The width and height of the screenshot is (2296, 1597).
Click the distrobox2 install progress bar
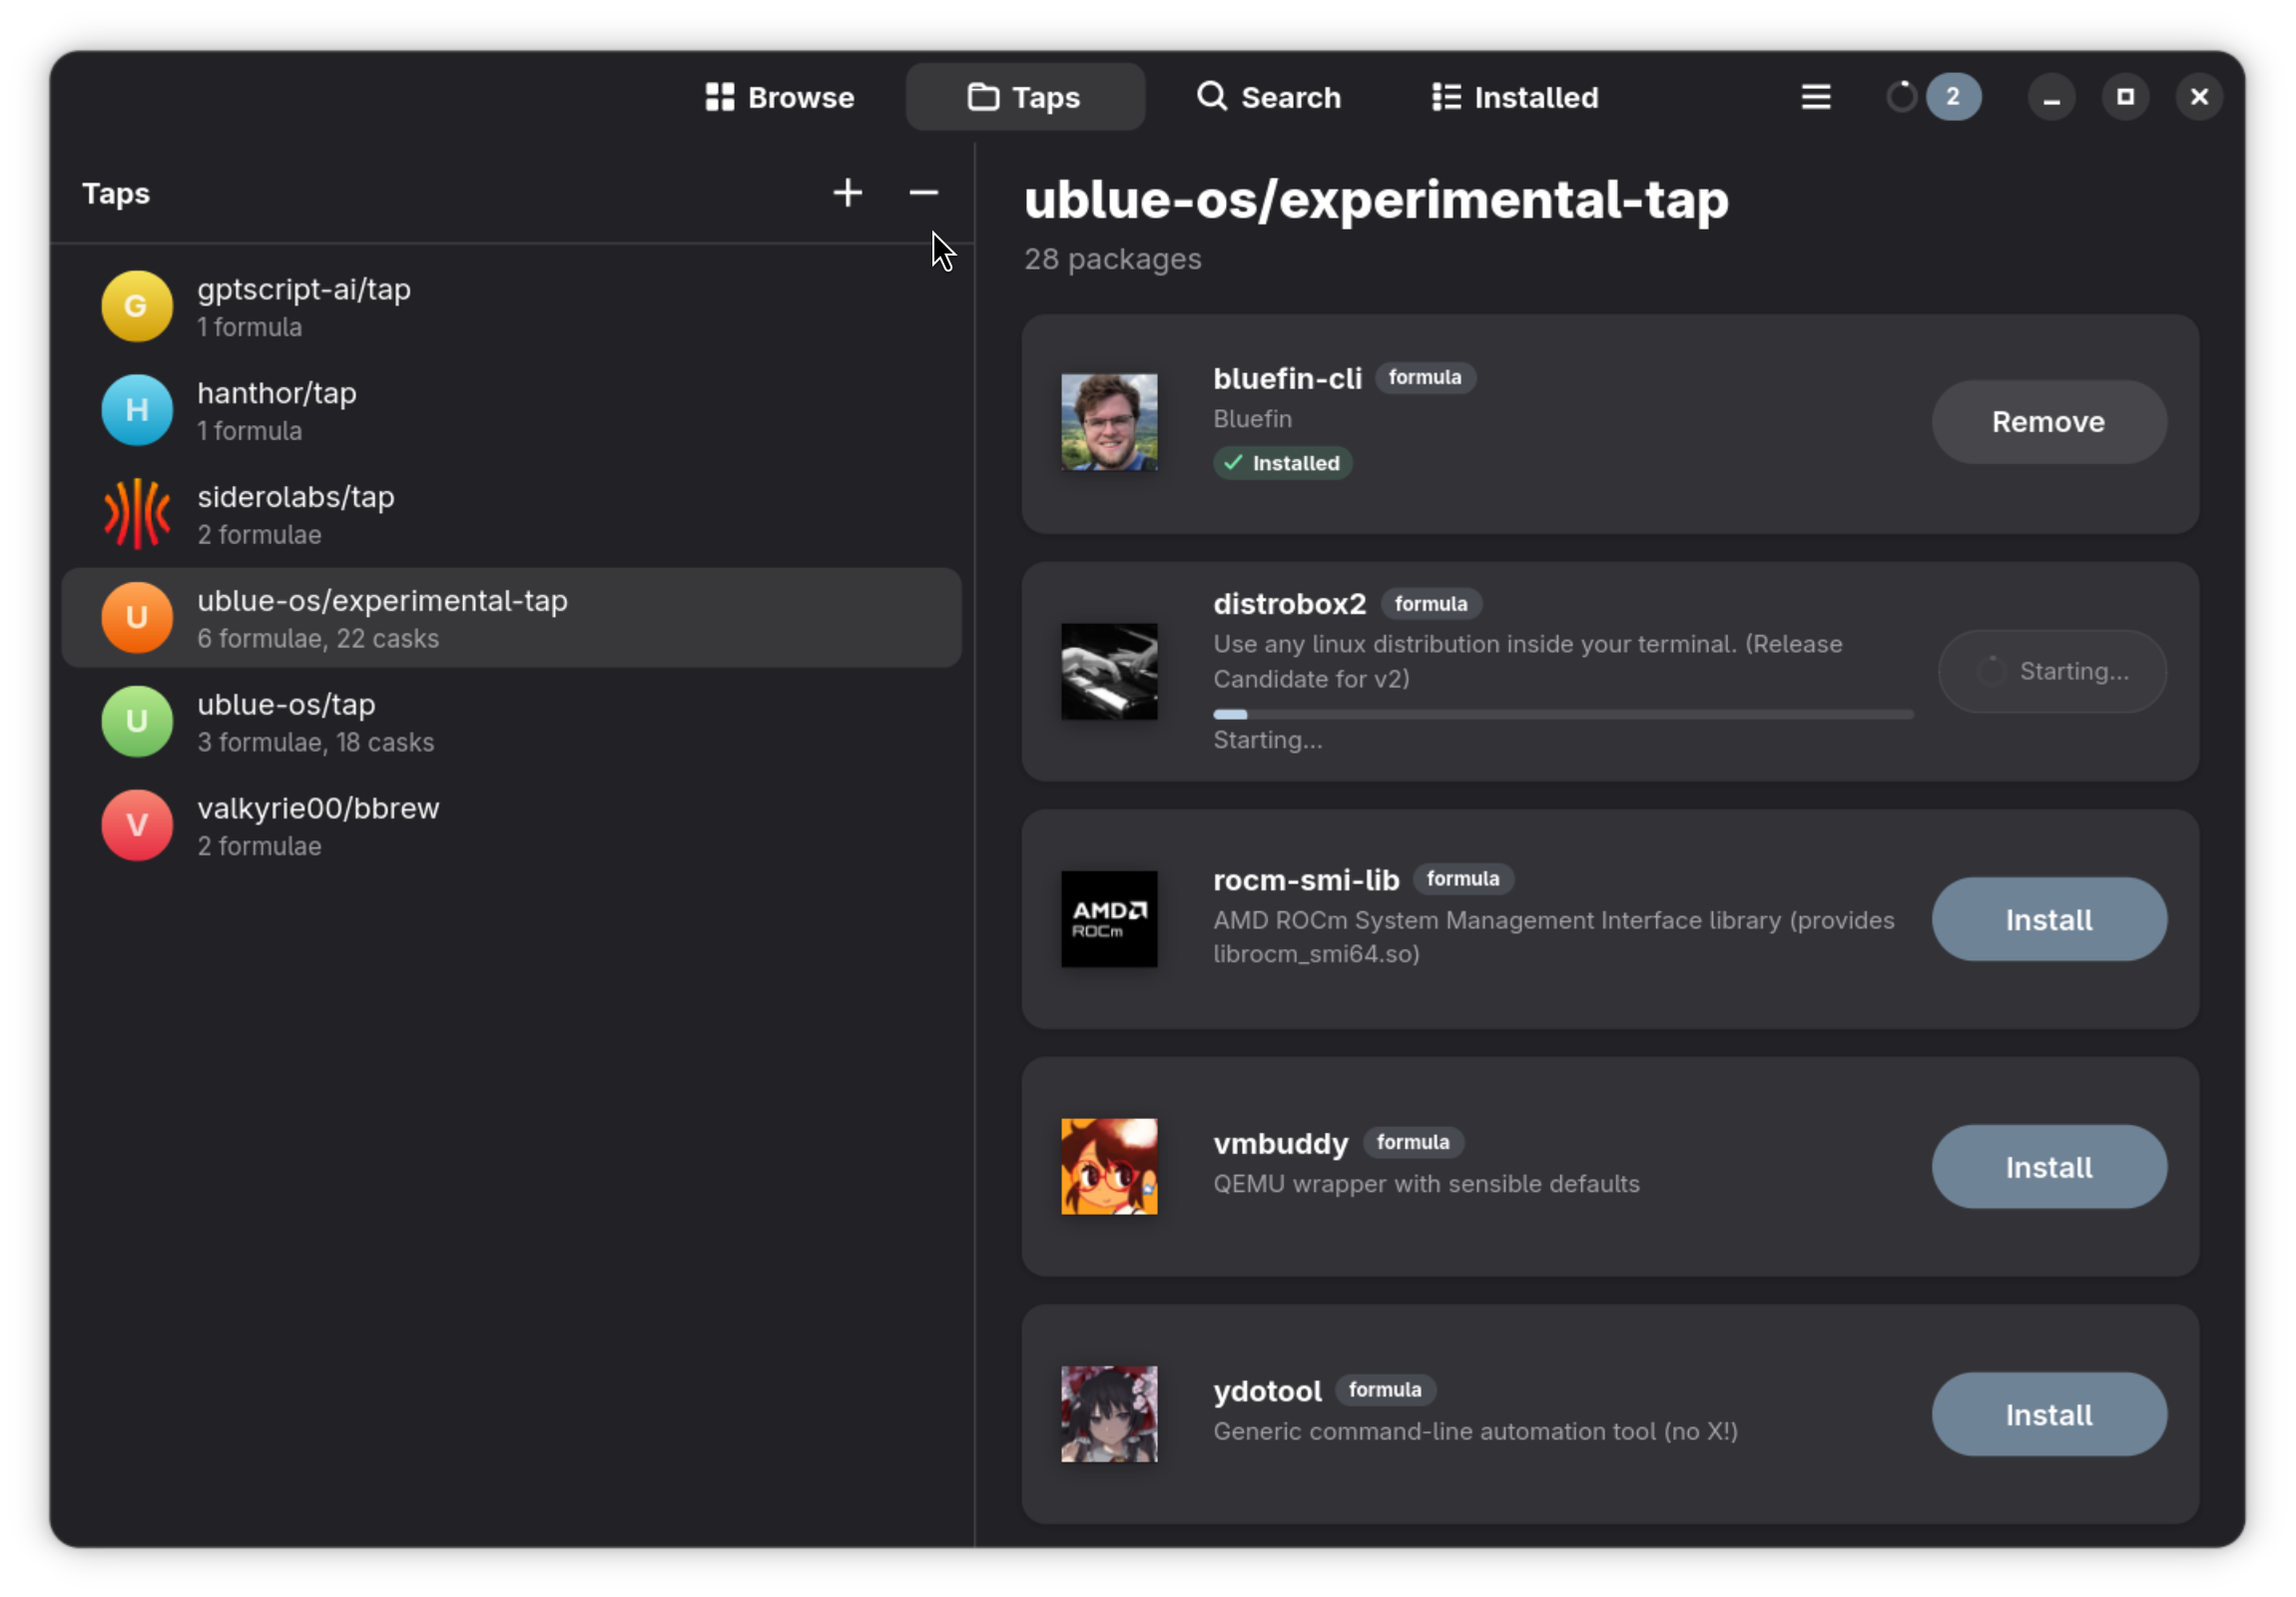(1563, 715)
